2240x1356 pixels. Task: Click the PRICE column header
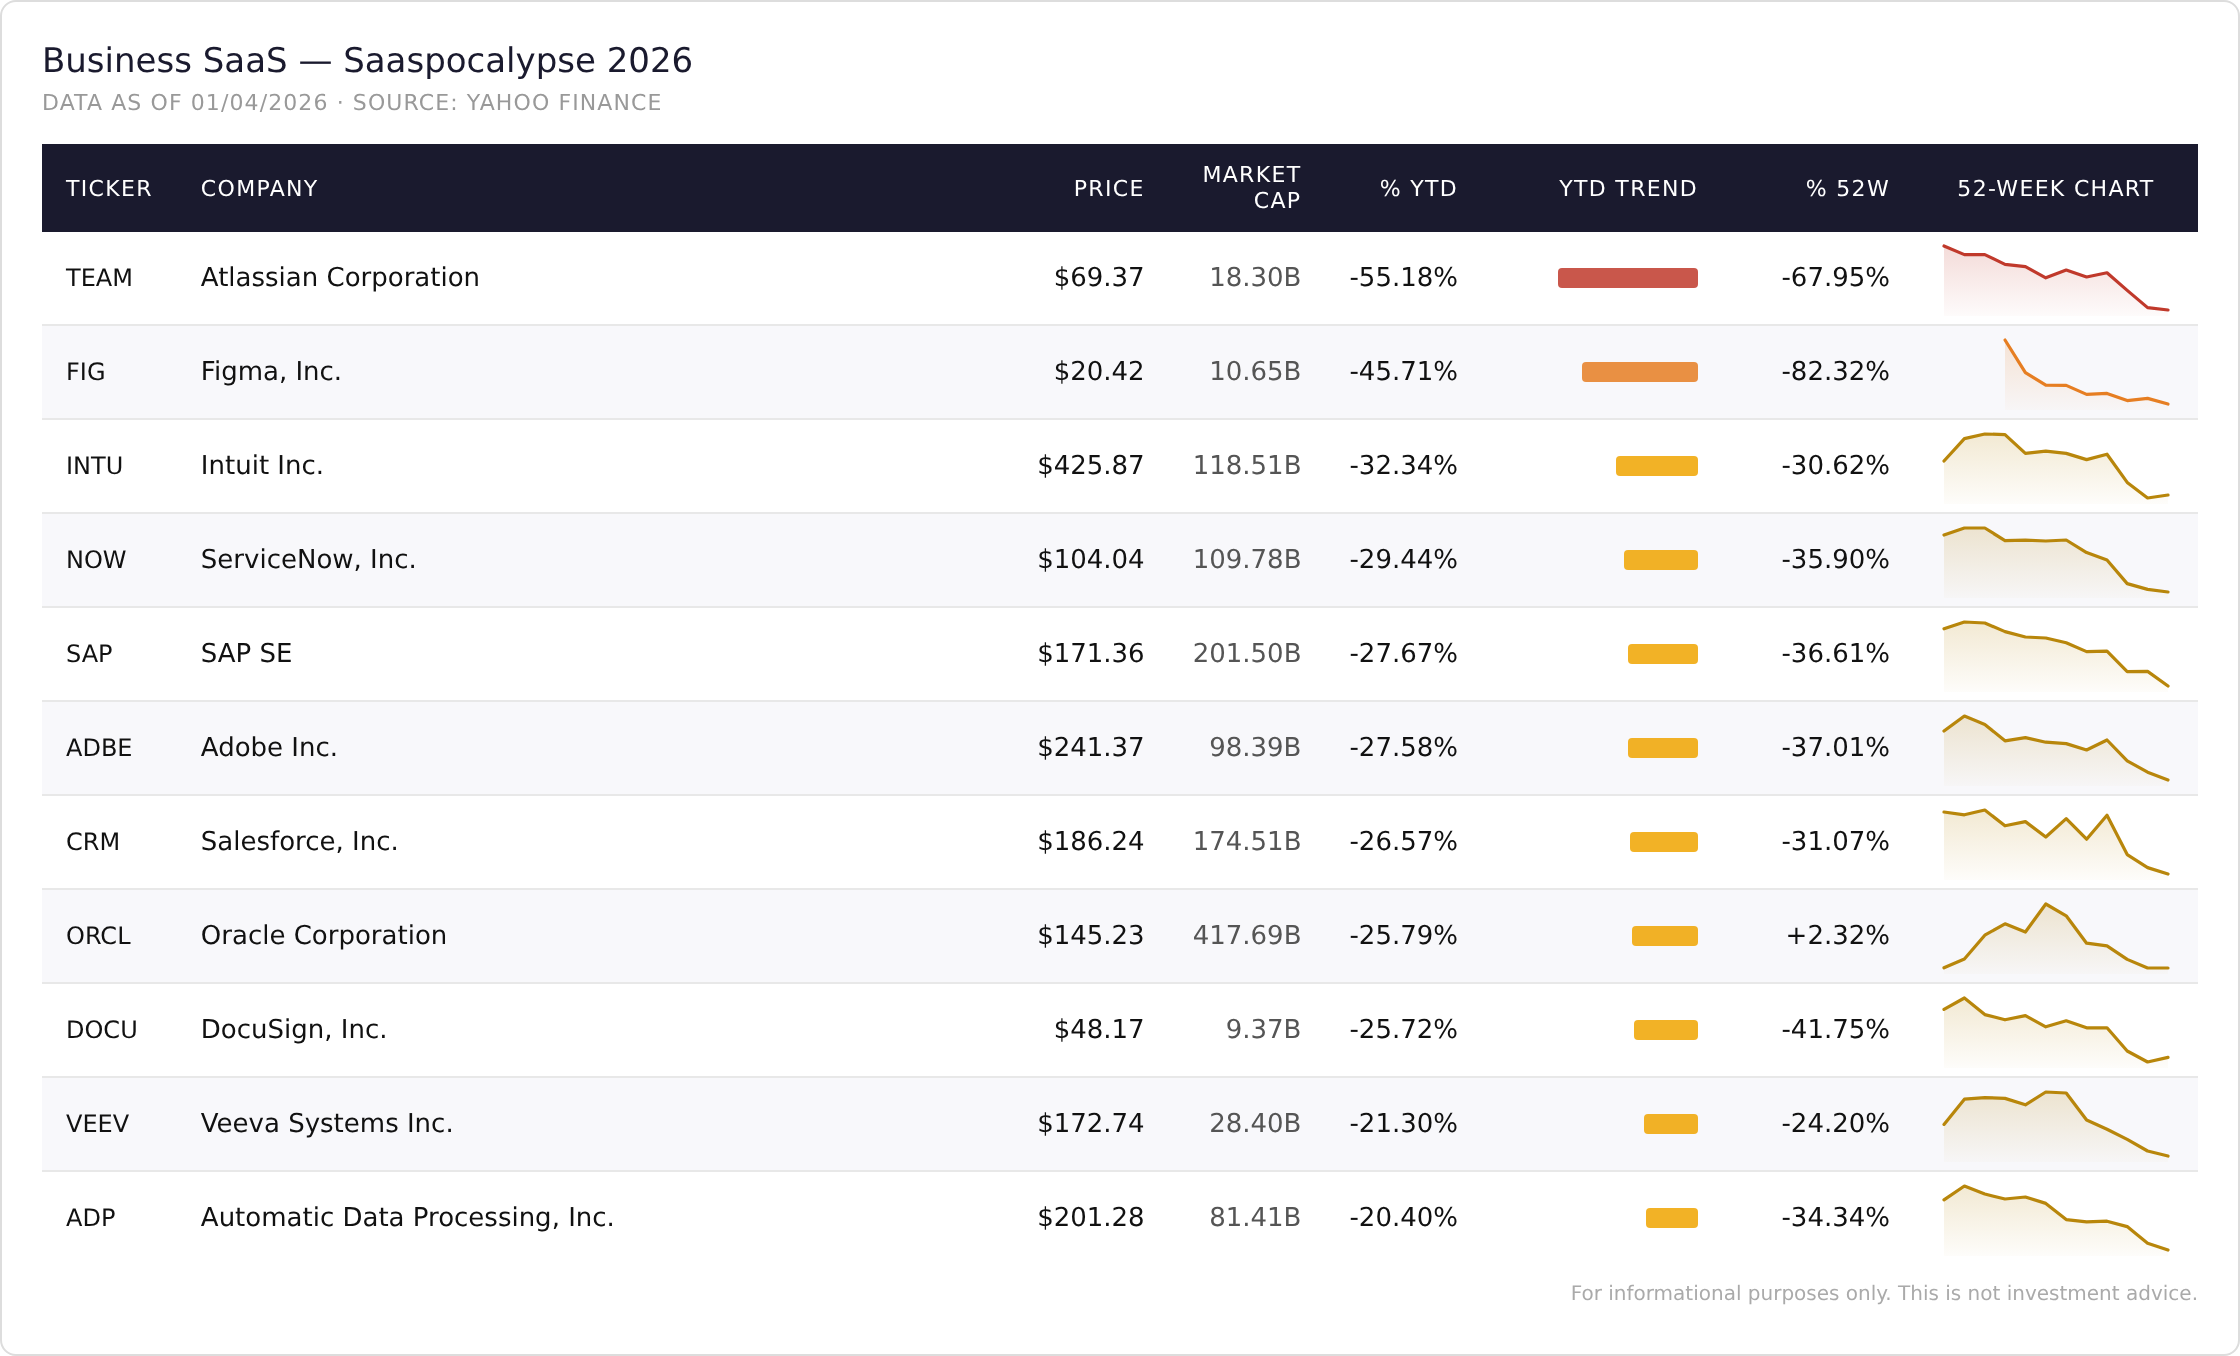tap(1108, 188)
